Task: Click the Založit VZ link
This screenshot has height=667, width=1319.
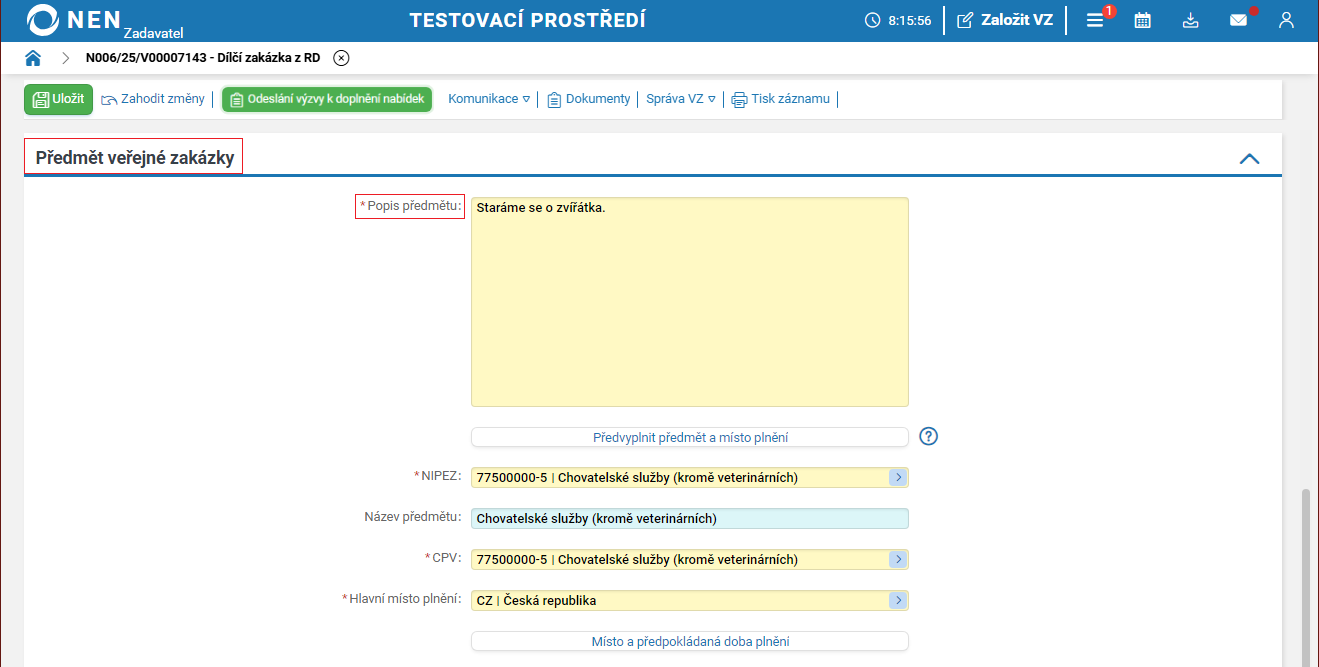Action: tap(1004, 20)
